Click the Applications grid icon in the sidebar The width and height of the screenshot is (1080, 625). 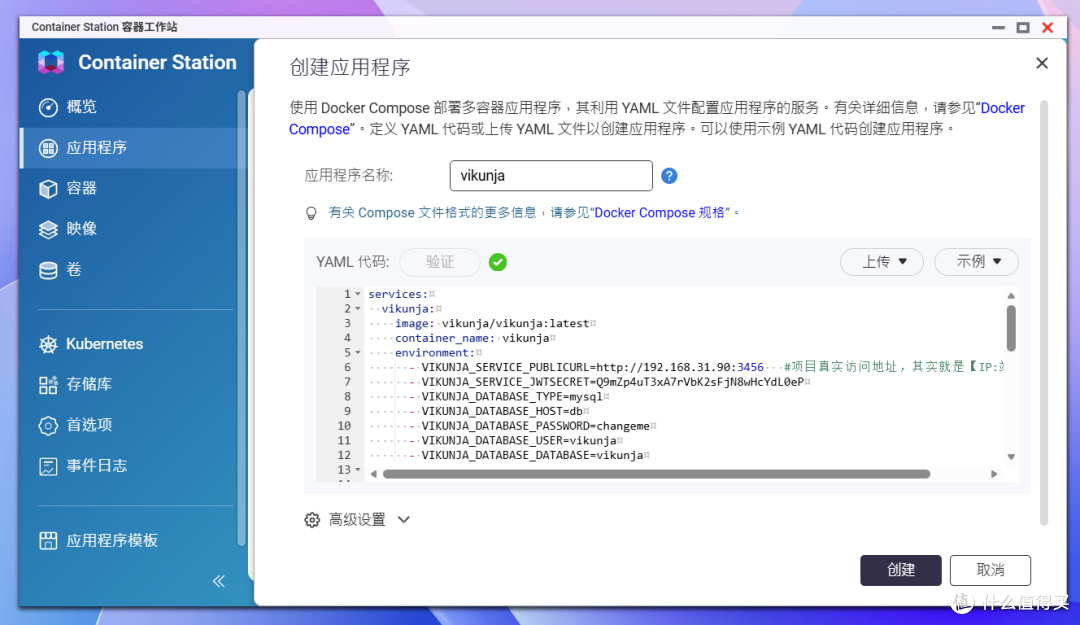tap(48, 148)
